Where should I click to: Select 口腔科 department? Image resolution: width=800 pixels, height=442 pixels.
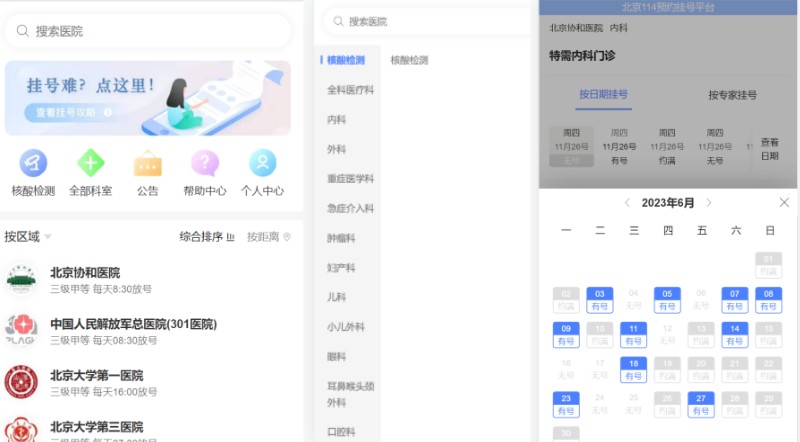tap(341, 432)
